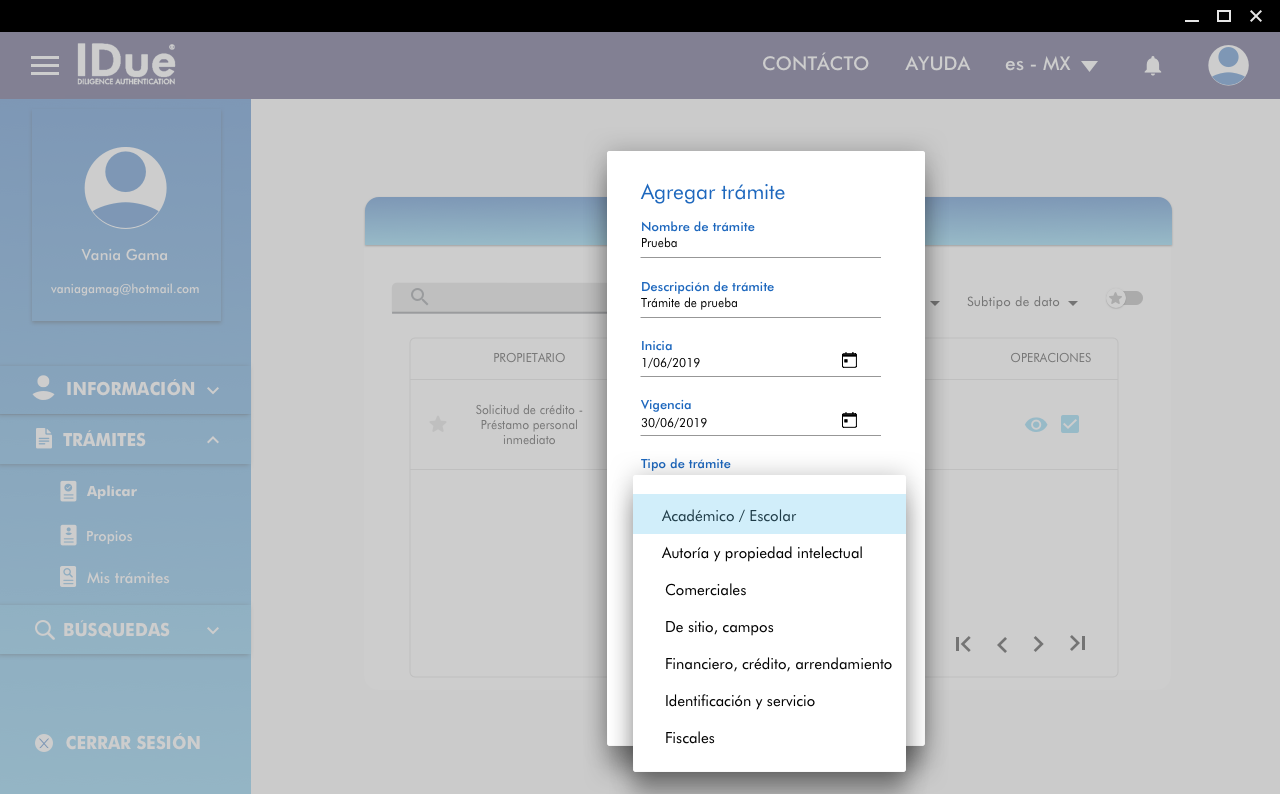Click the CONTACTO link in header
This screenshot has width=1280, height=794.
click(815, 64)
